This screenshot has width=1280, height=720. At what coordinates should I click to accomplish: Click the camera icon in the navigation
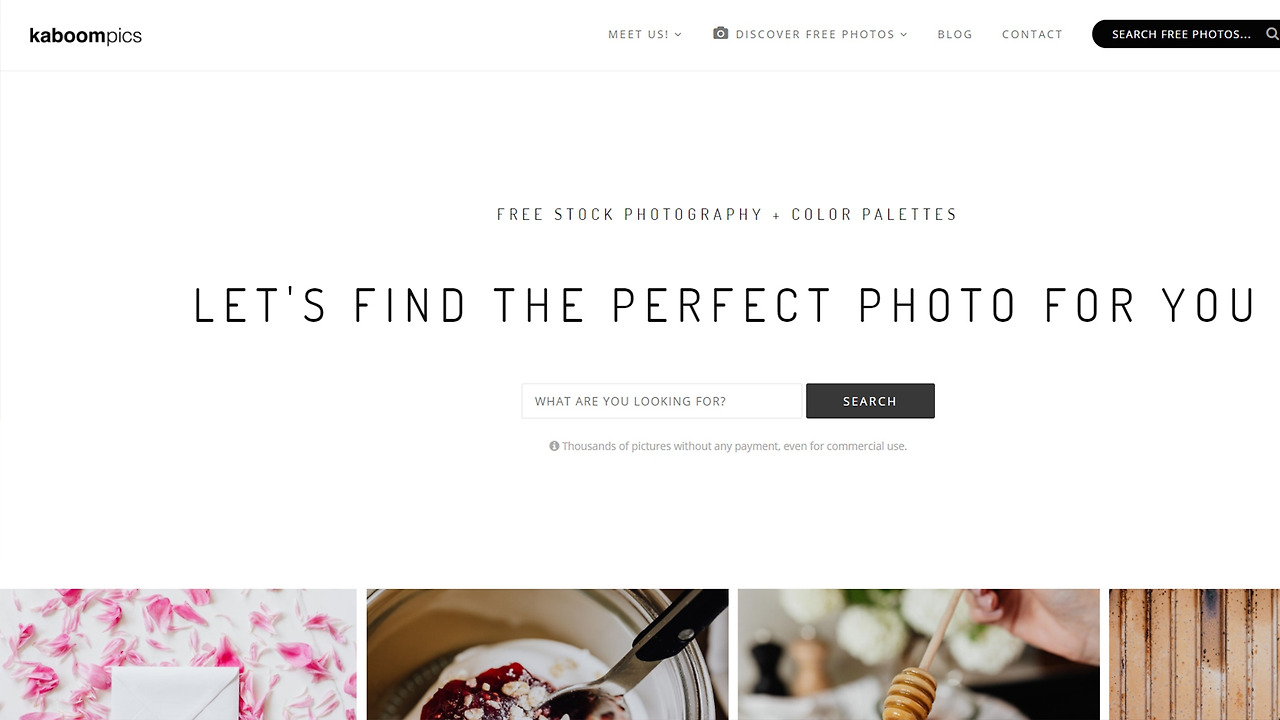coord(720,33)
